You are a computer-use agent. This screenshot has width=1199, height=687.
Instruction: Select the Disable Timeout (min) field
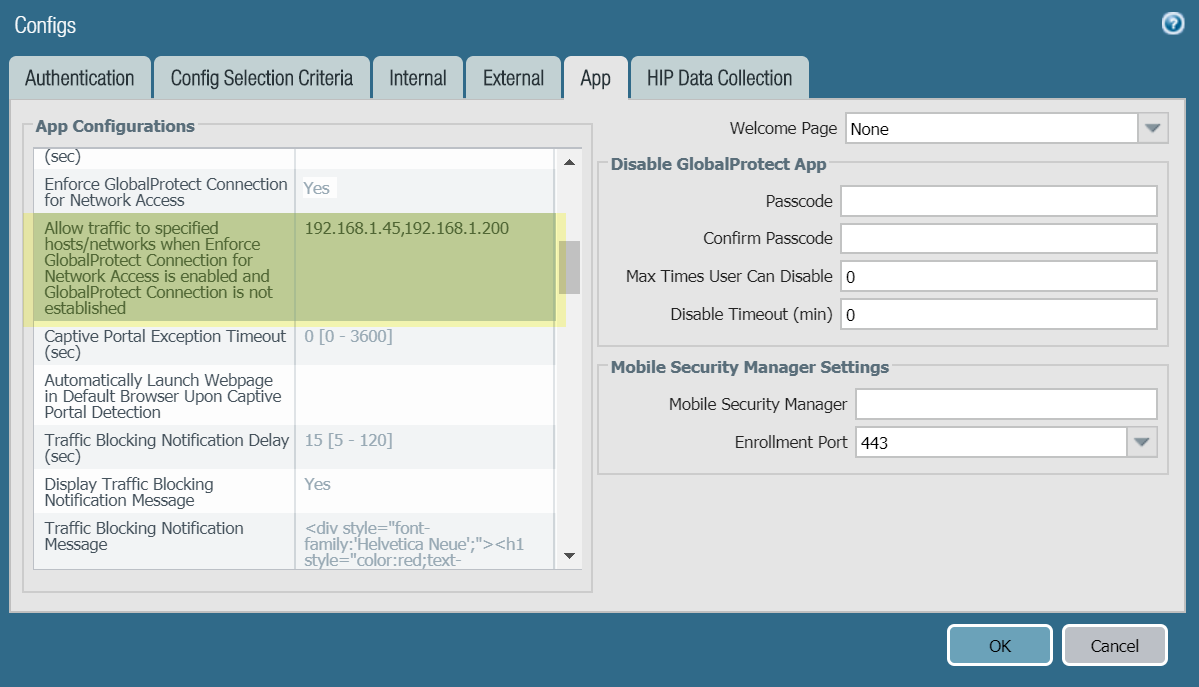(998, 314)
